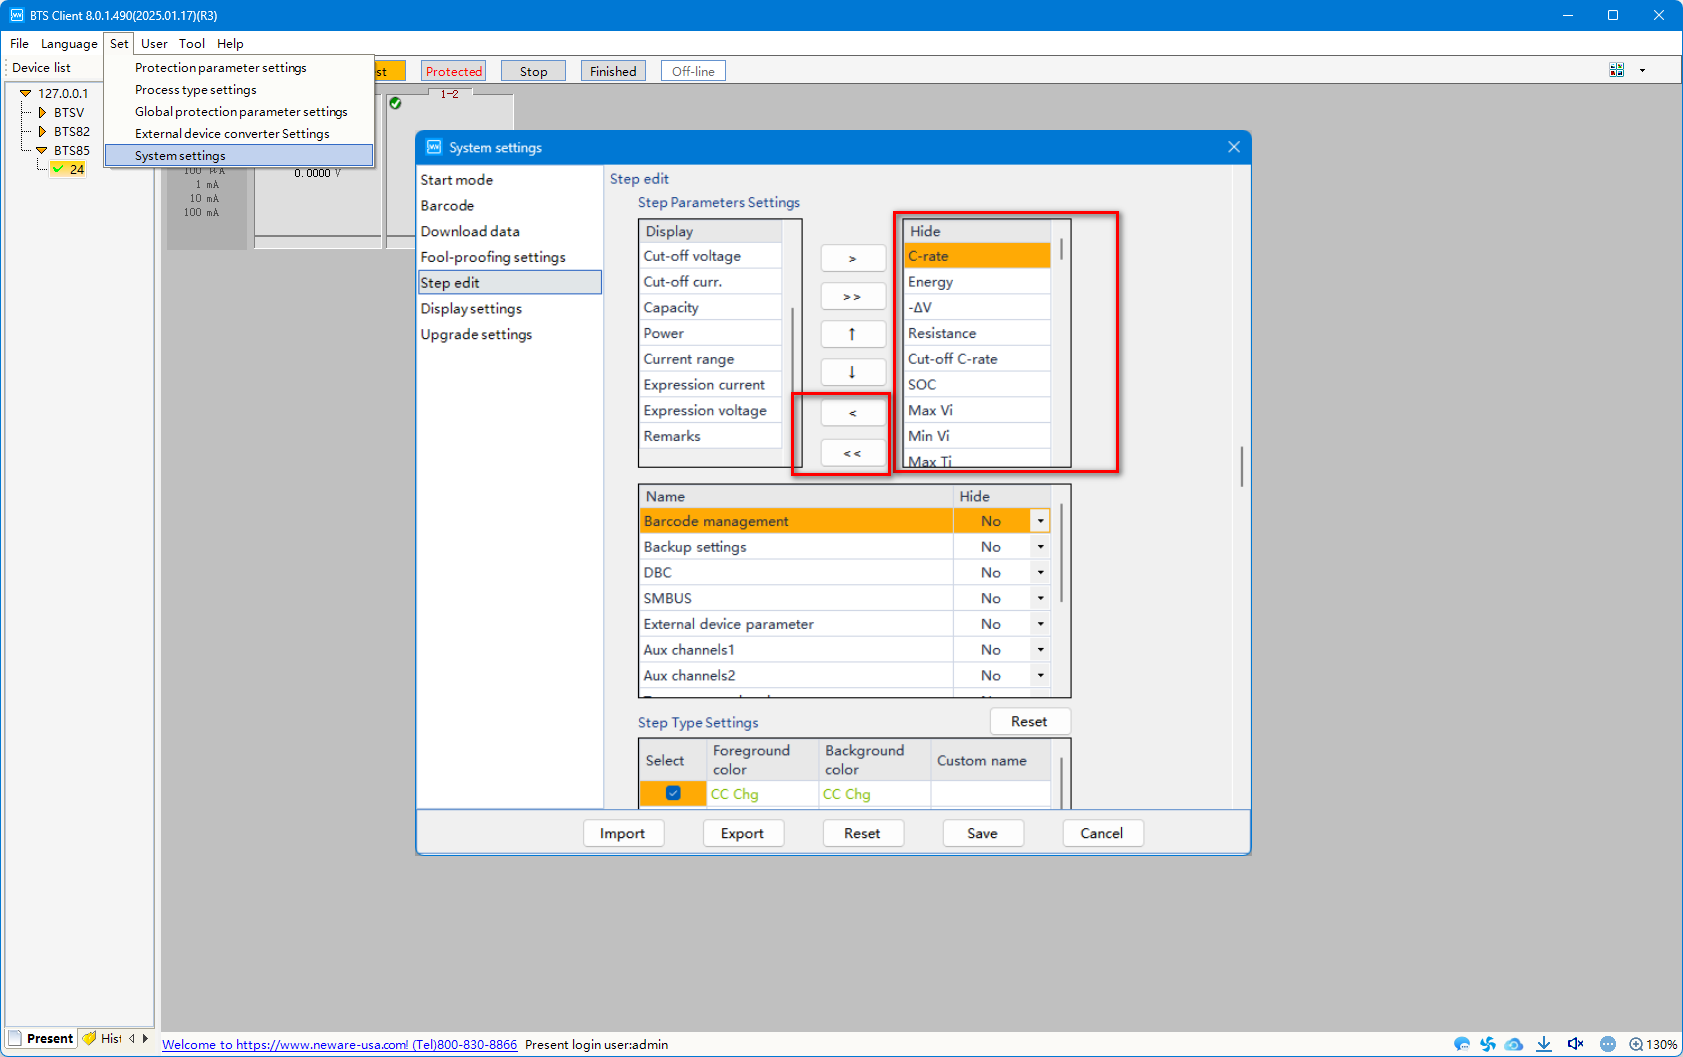The width and height of the screenshot is (1683, 1057).
Task: Open Hide dropdown for Barcode management
Action: coord(1040,521)
